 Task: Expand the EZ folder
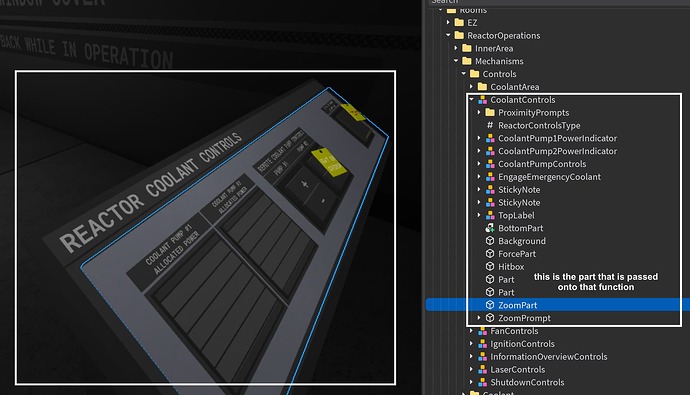[x=448, y=22]
